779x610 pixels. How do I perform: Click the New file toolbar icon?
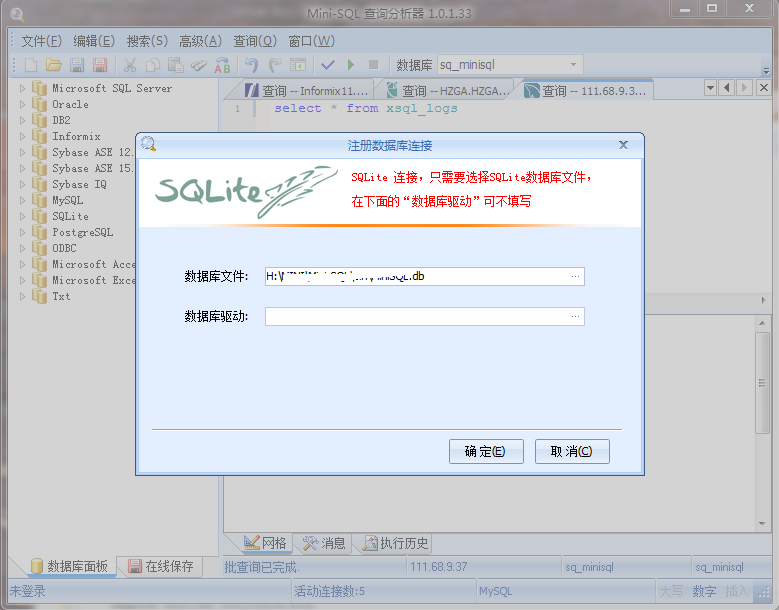click(x=31, y=65)
